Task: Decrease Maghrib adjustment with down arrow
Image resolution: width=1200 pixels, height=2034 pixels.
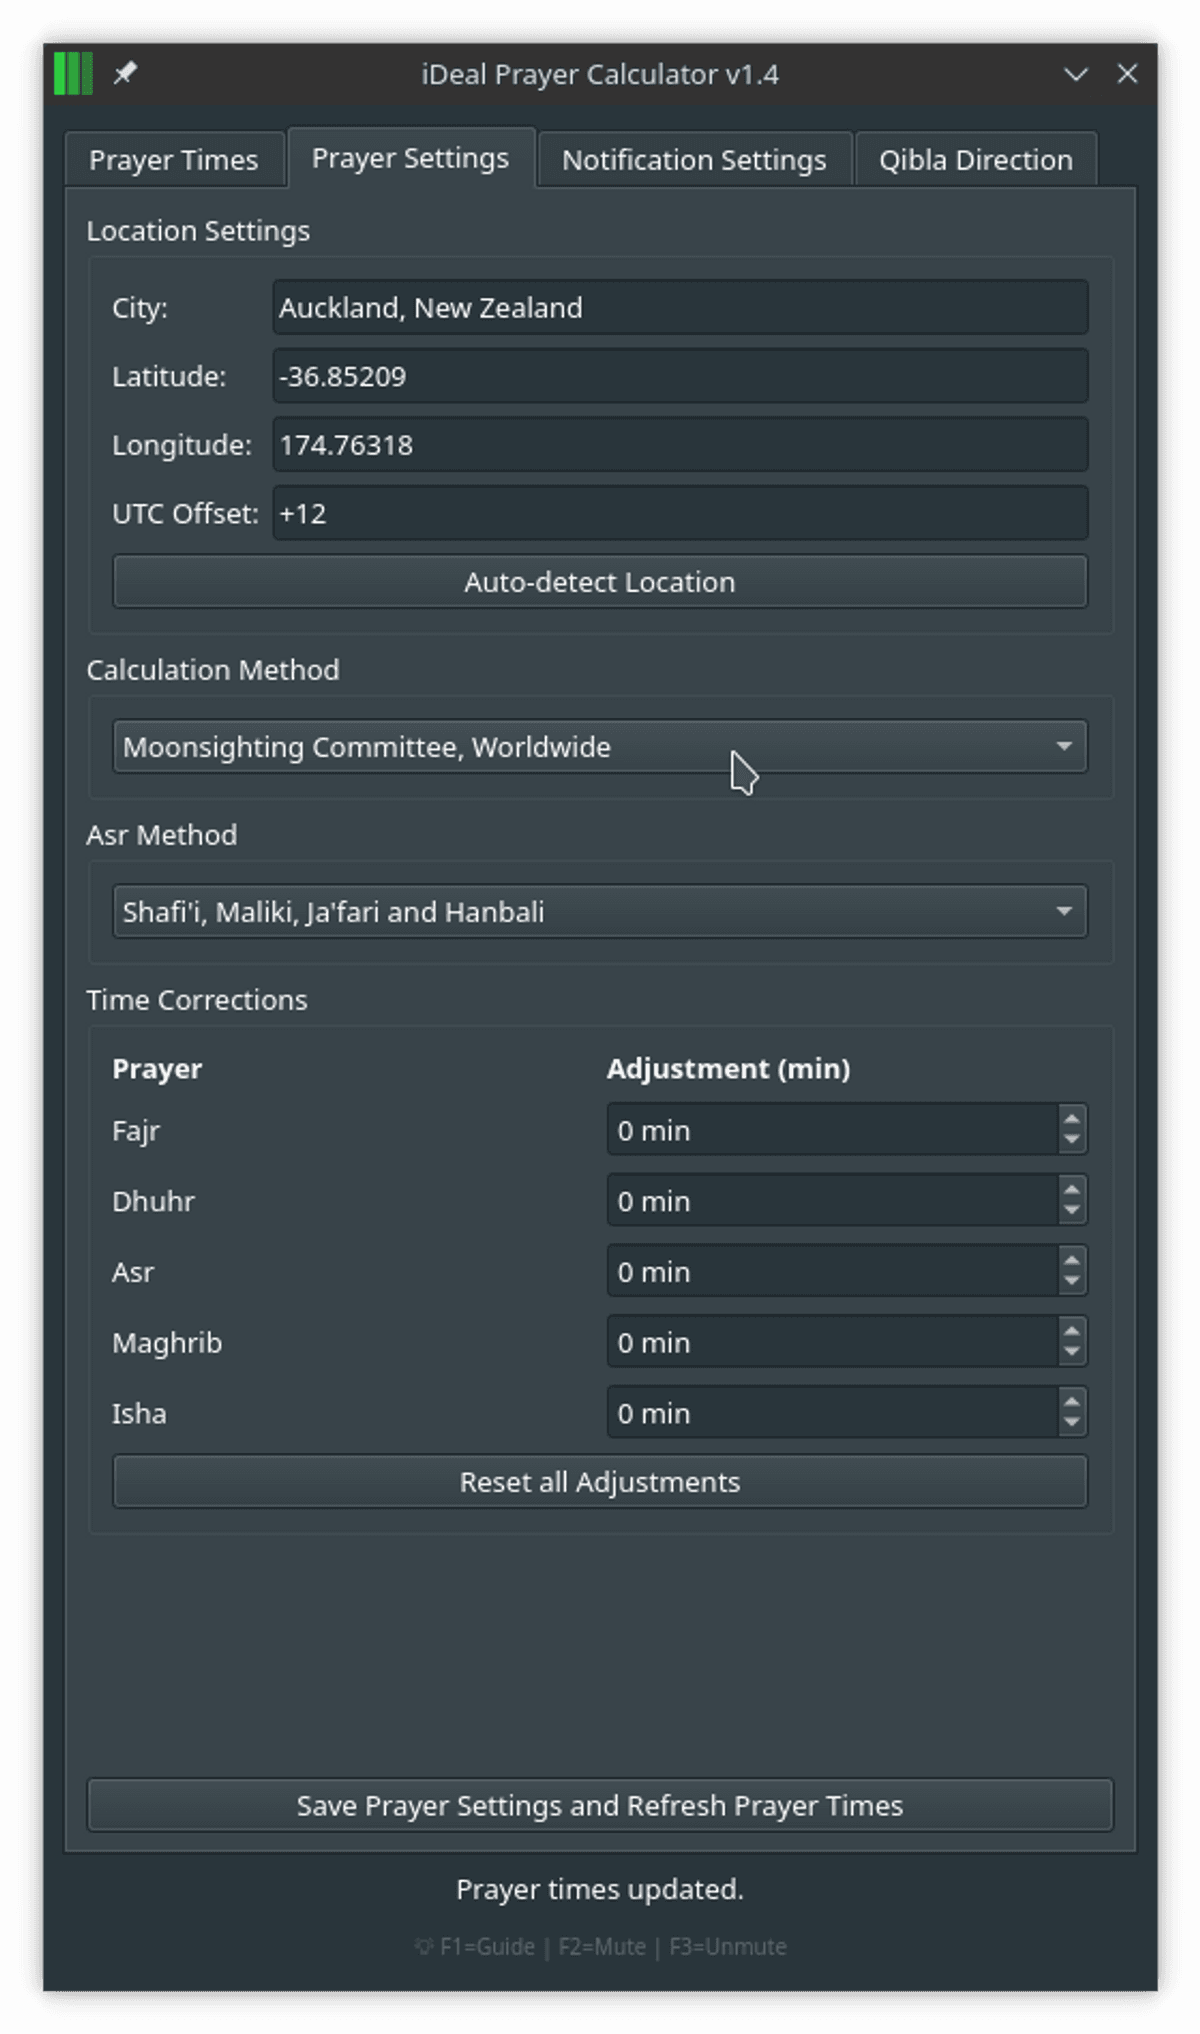Action: [x=1072, y=1352]
